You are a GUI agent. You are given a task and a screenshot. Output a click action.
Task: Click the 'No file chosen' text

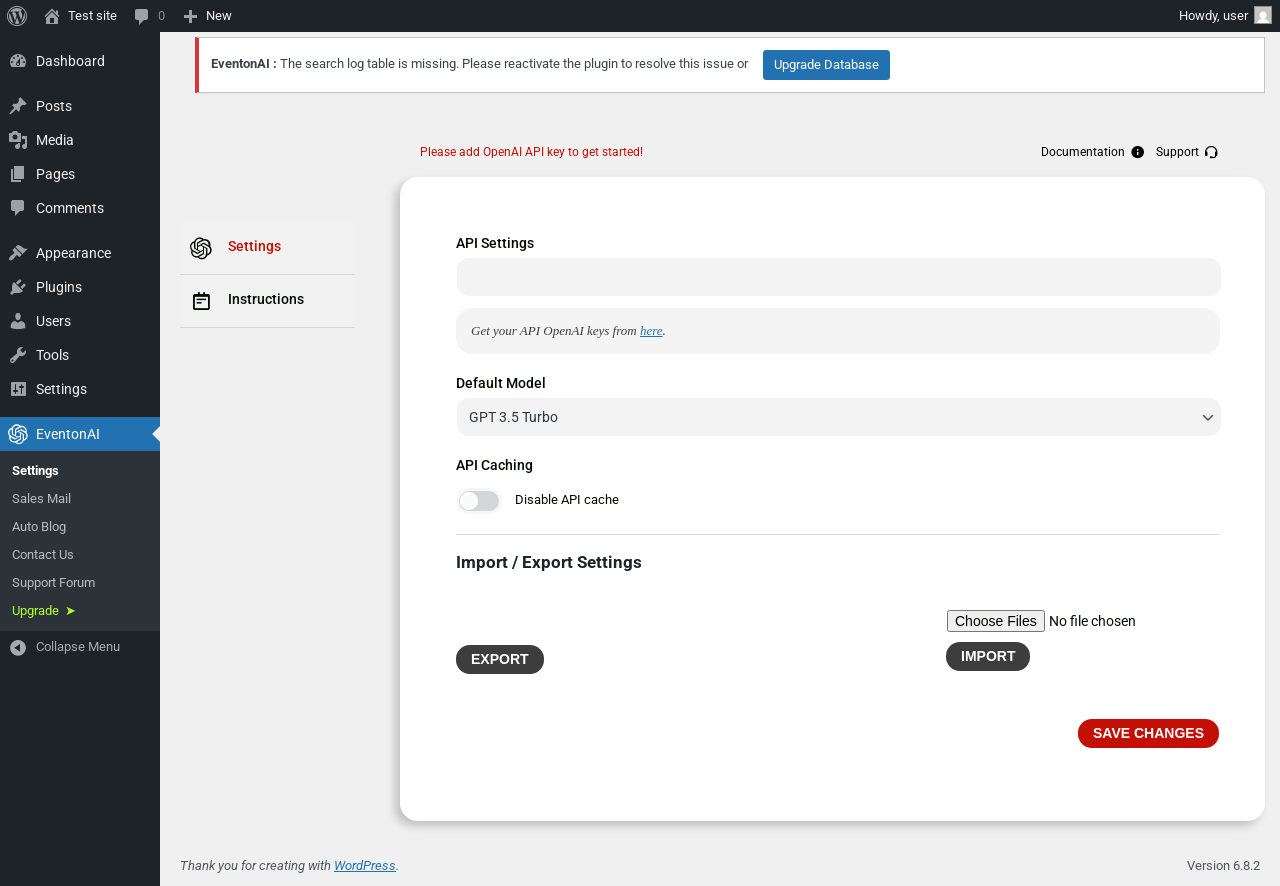pyautogui.click(x=1092, y=621)
